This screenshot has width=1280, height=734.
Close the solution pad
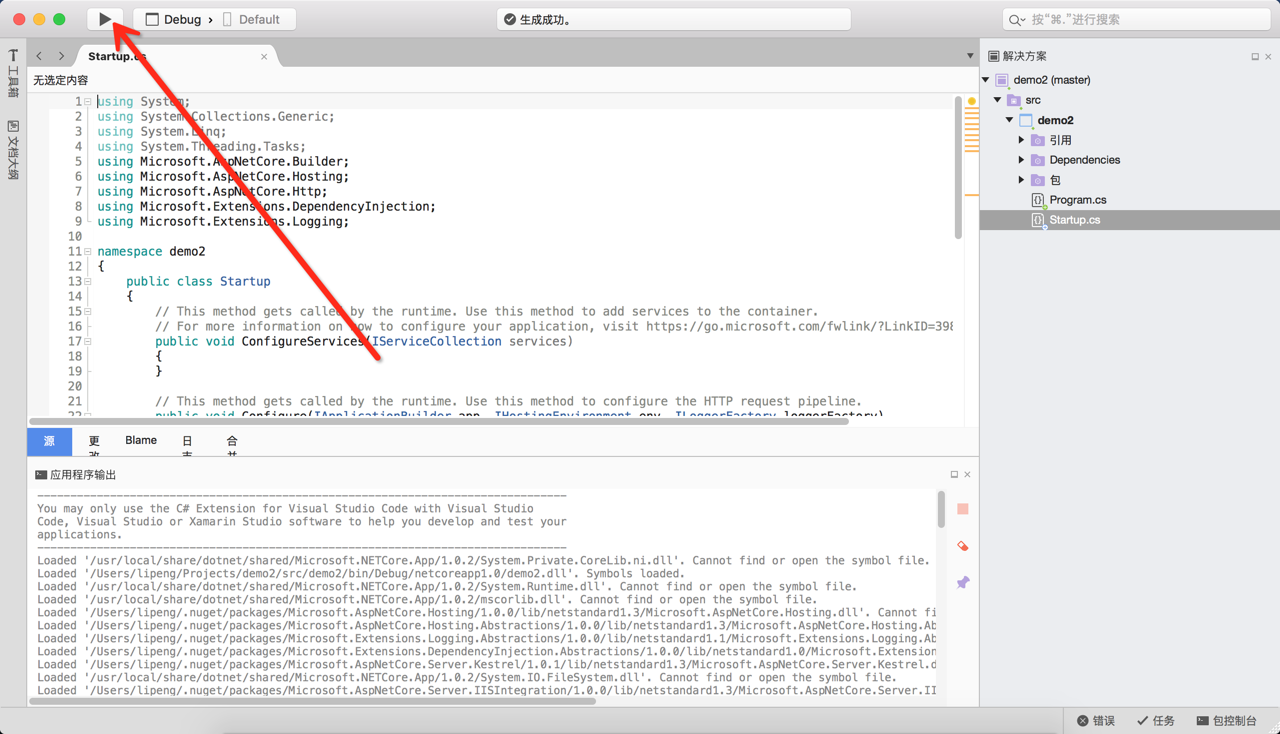(x=1268, y=57)
